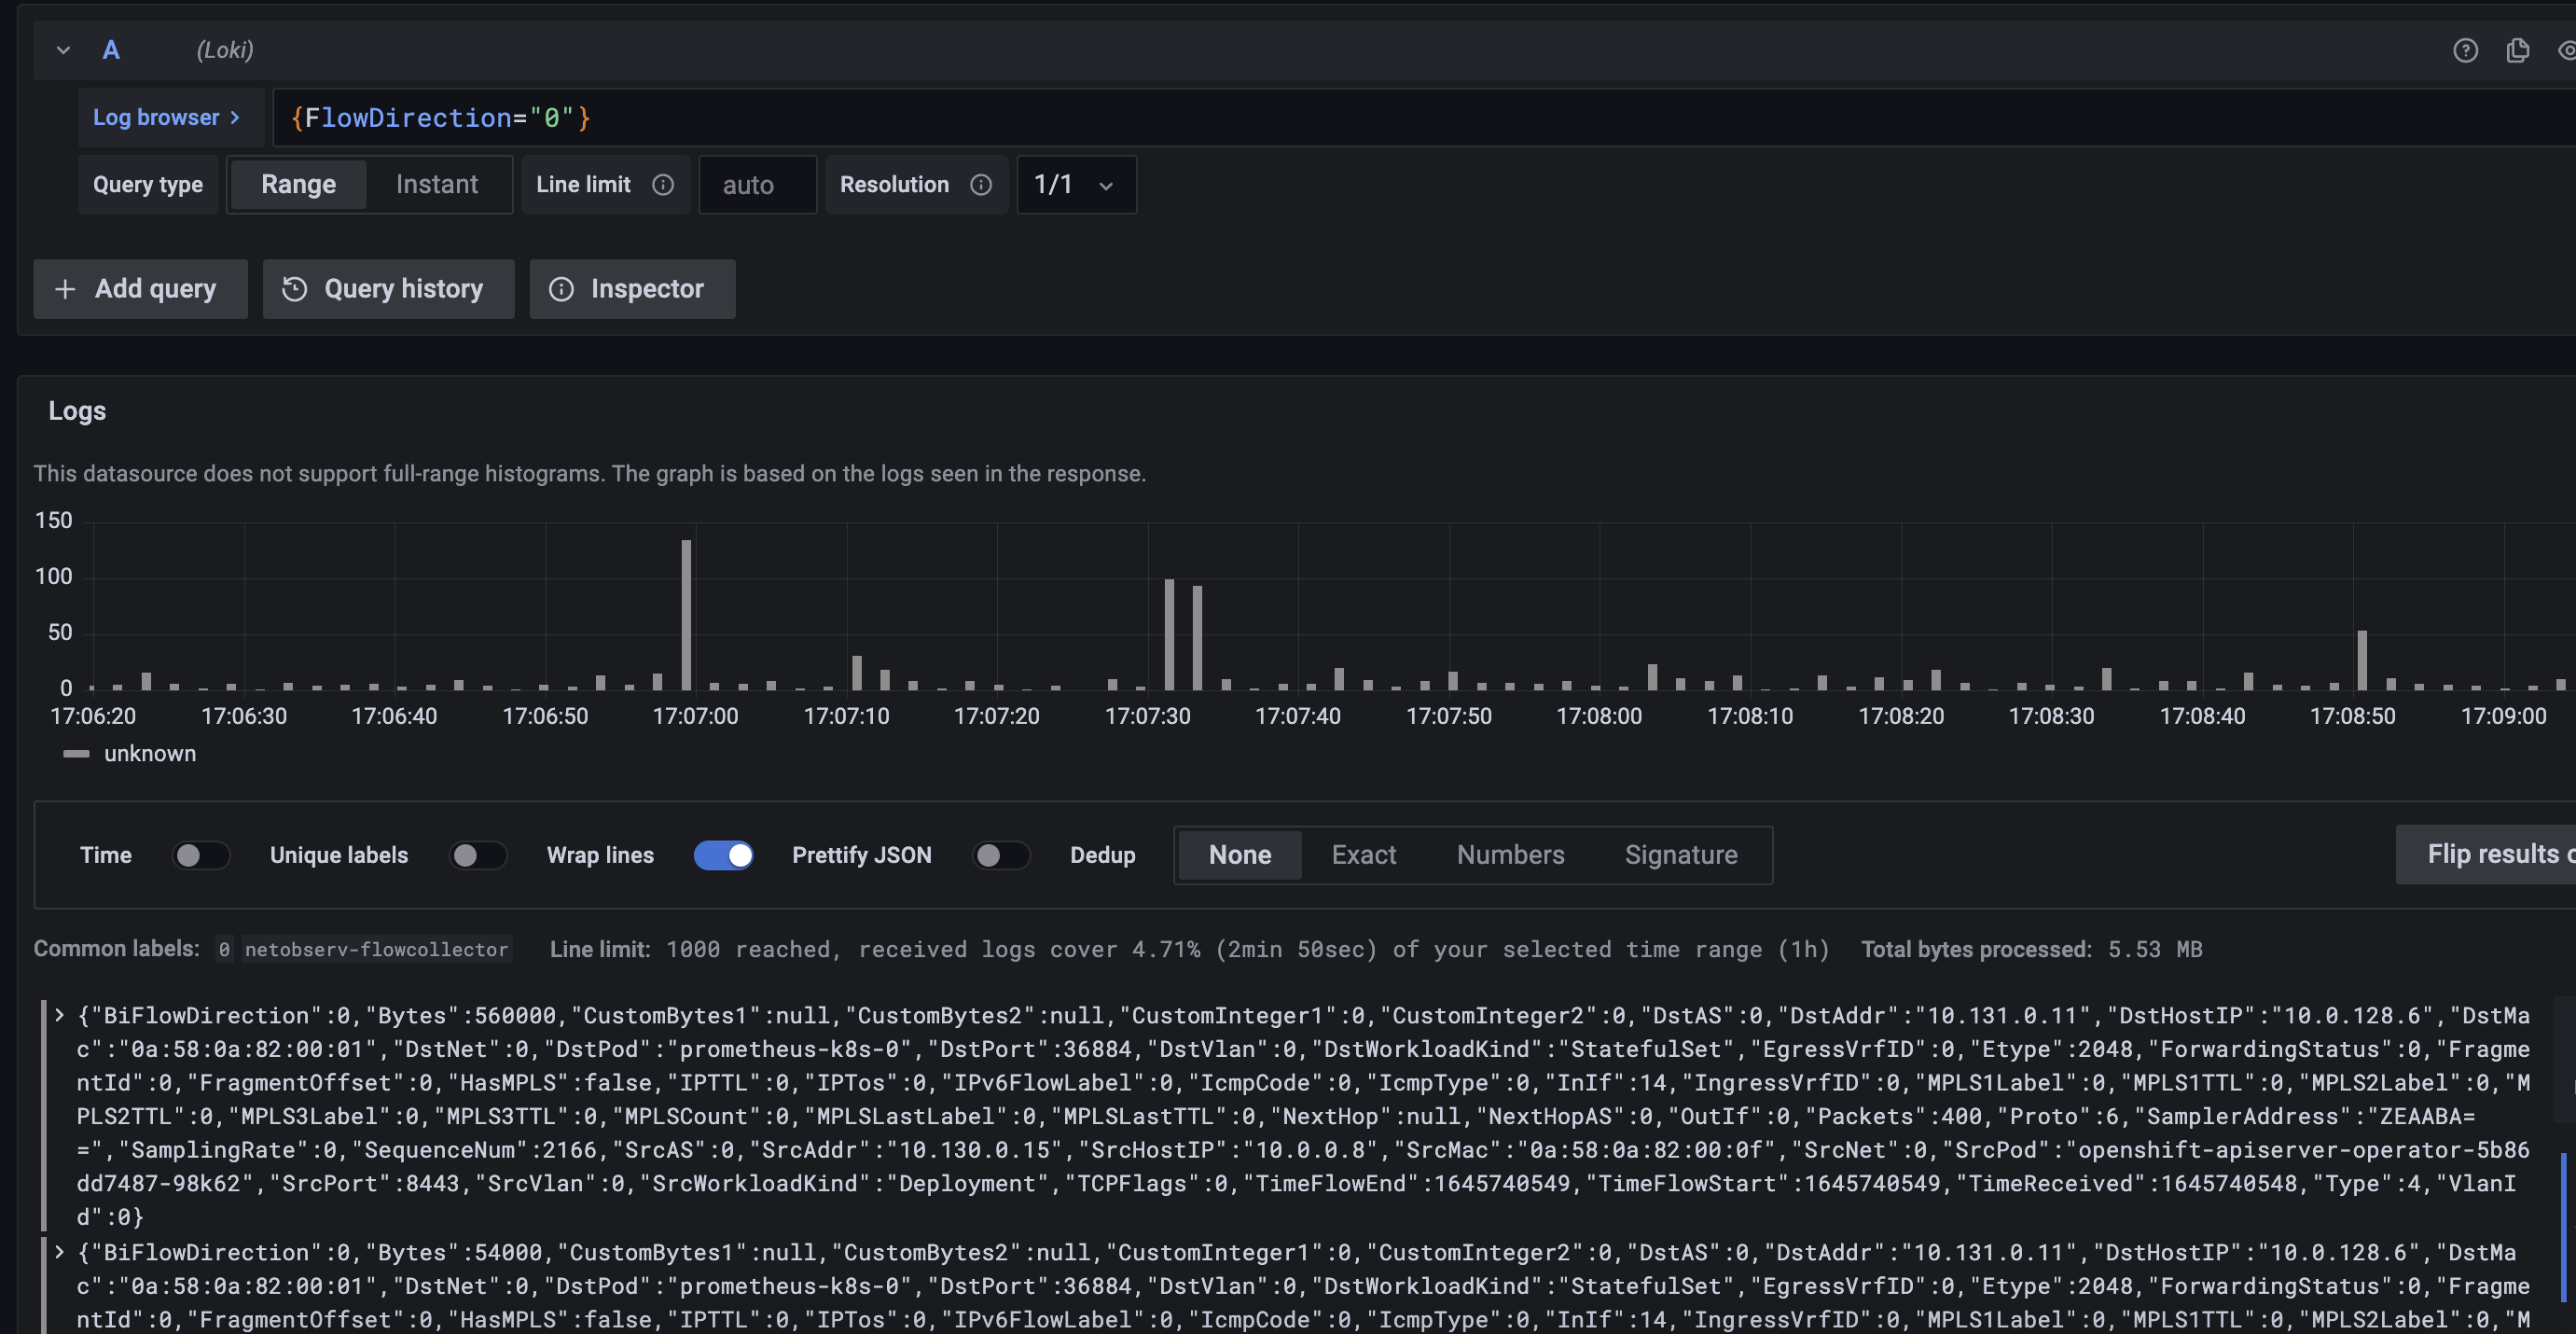Expand the first log line

pyautogui.click(x=60, y=1015)
